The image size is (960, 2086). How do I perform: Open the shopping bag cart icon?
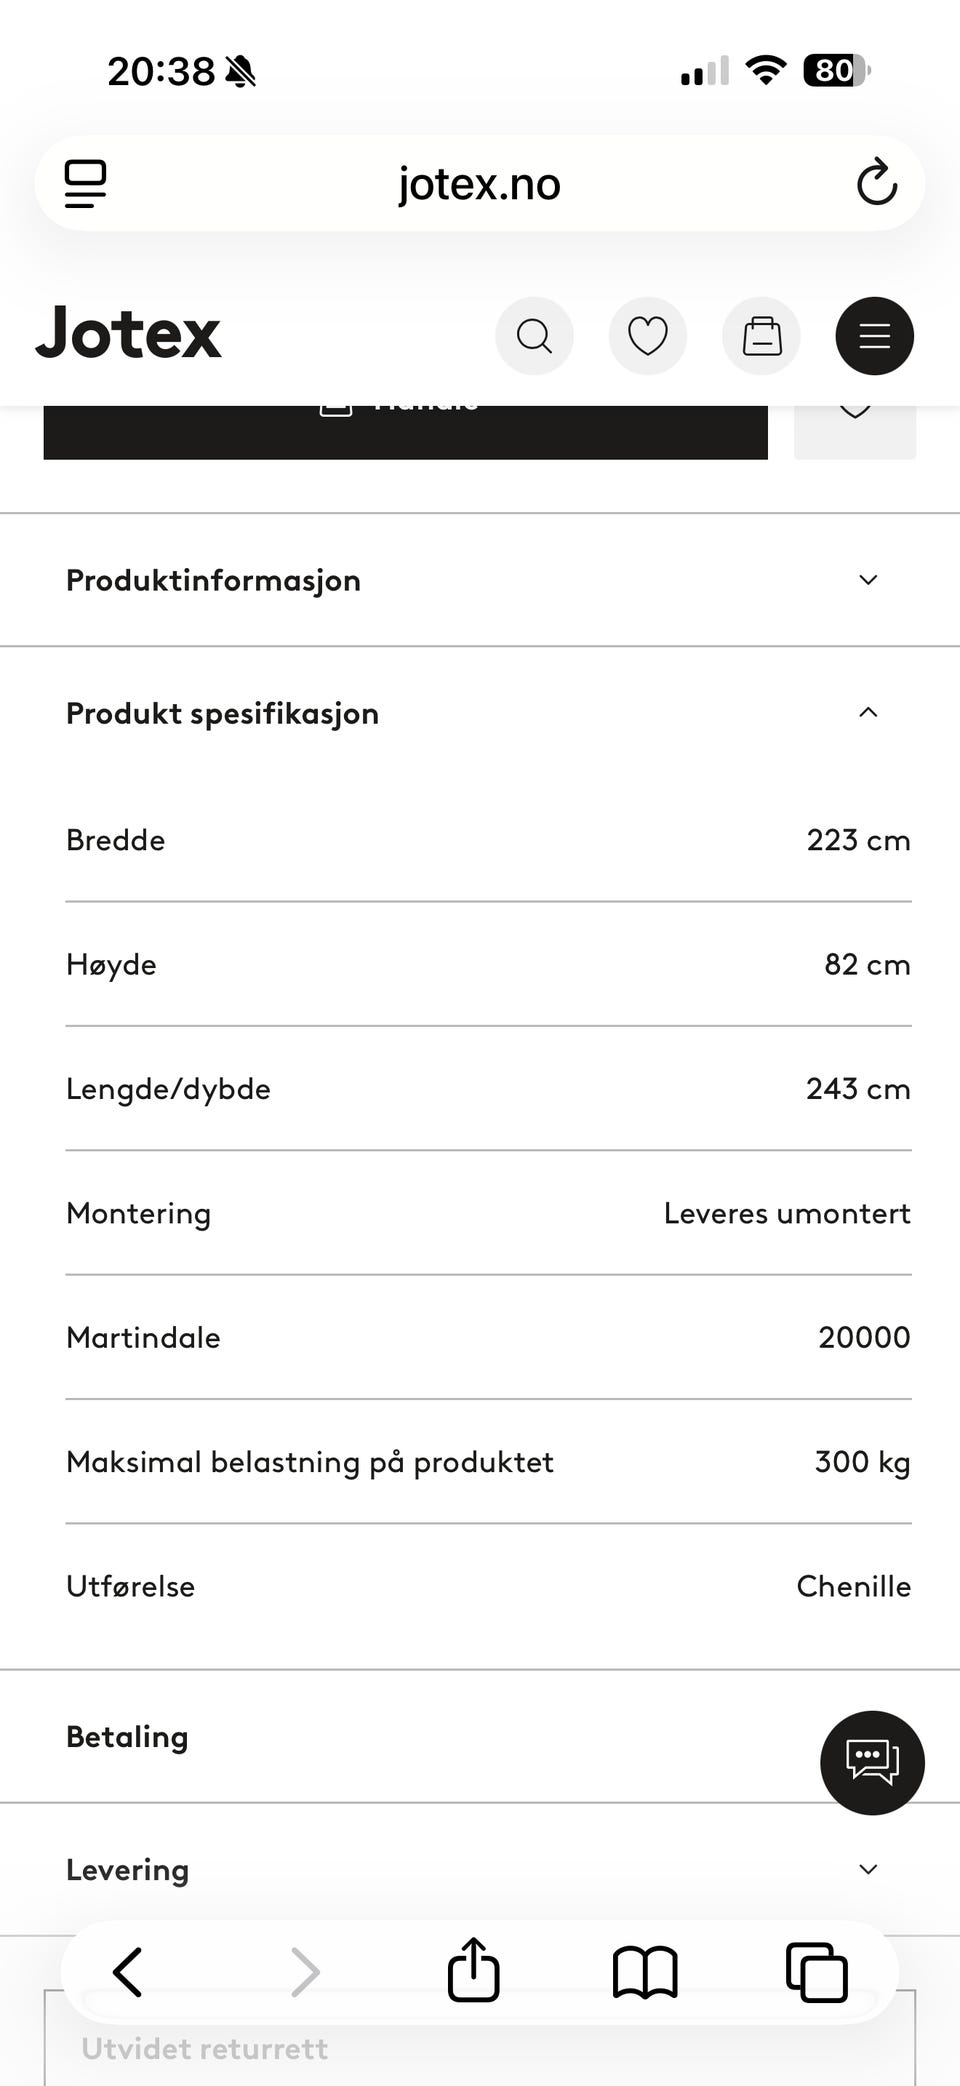[x=761, y=336]
